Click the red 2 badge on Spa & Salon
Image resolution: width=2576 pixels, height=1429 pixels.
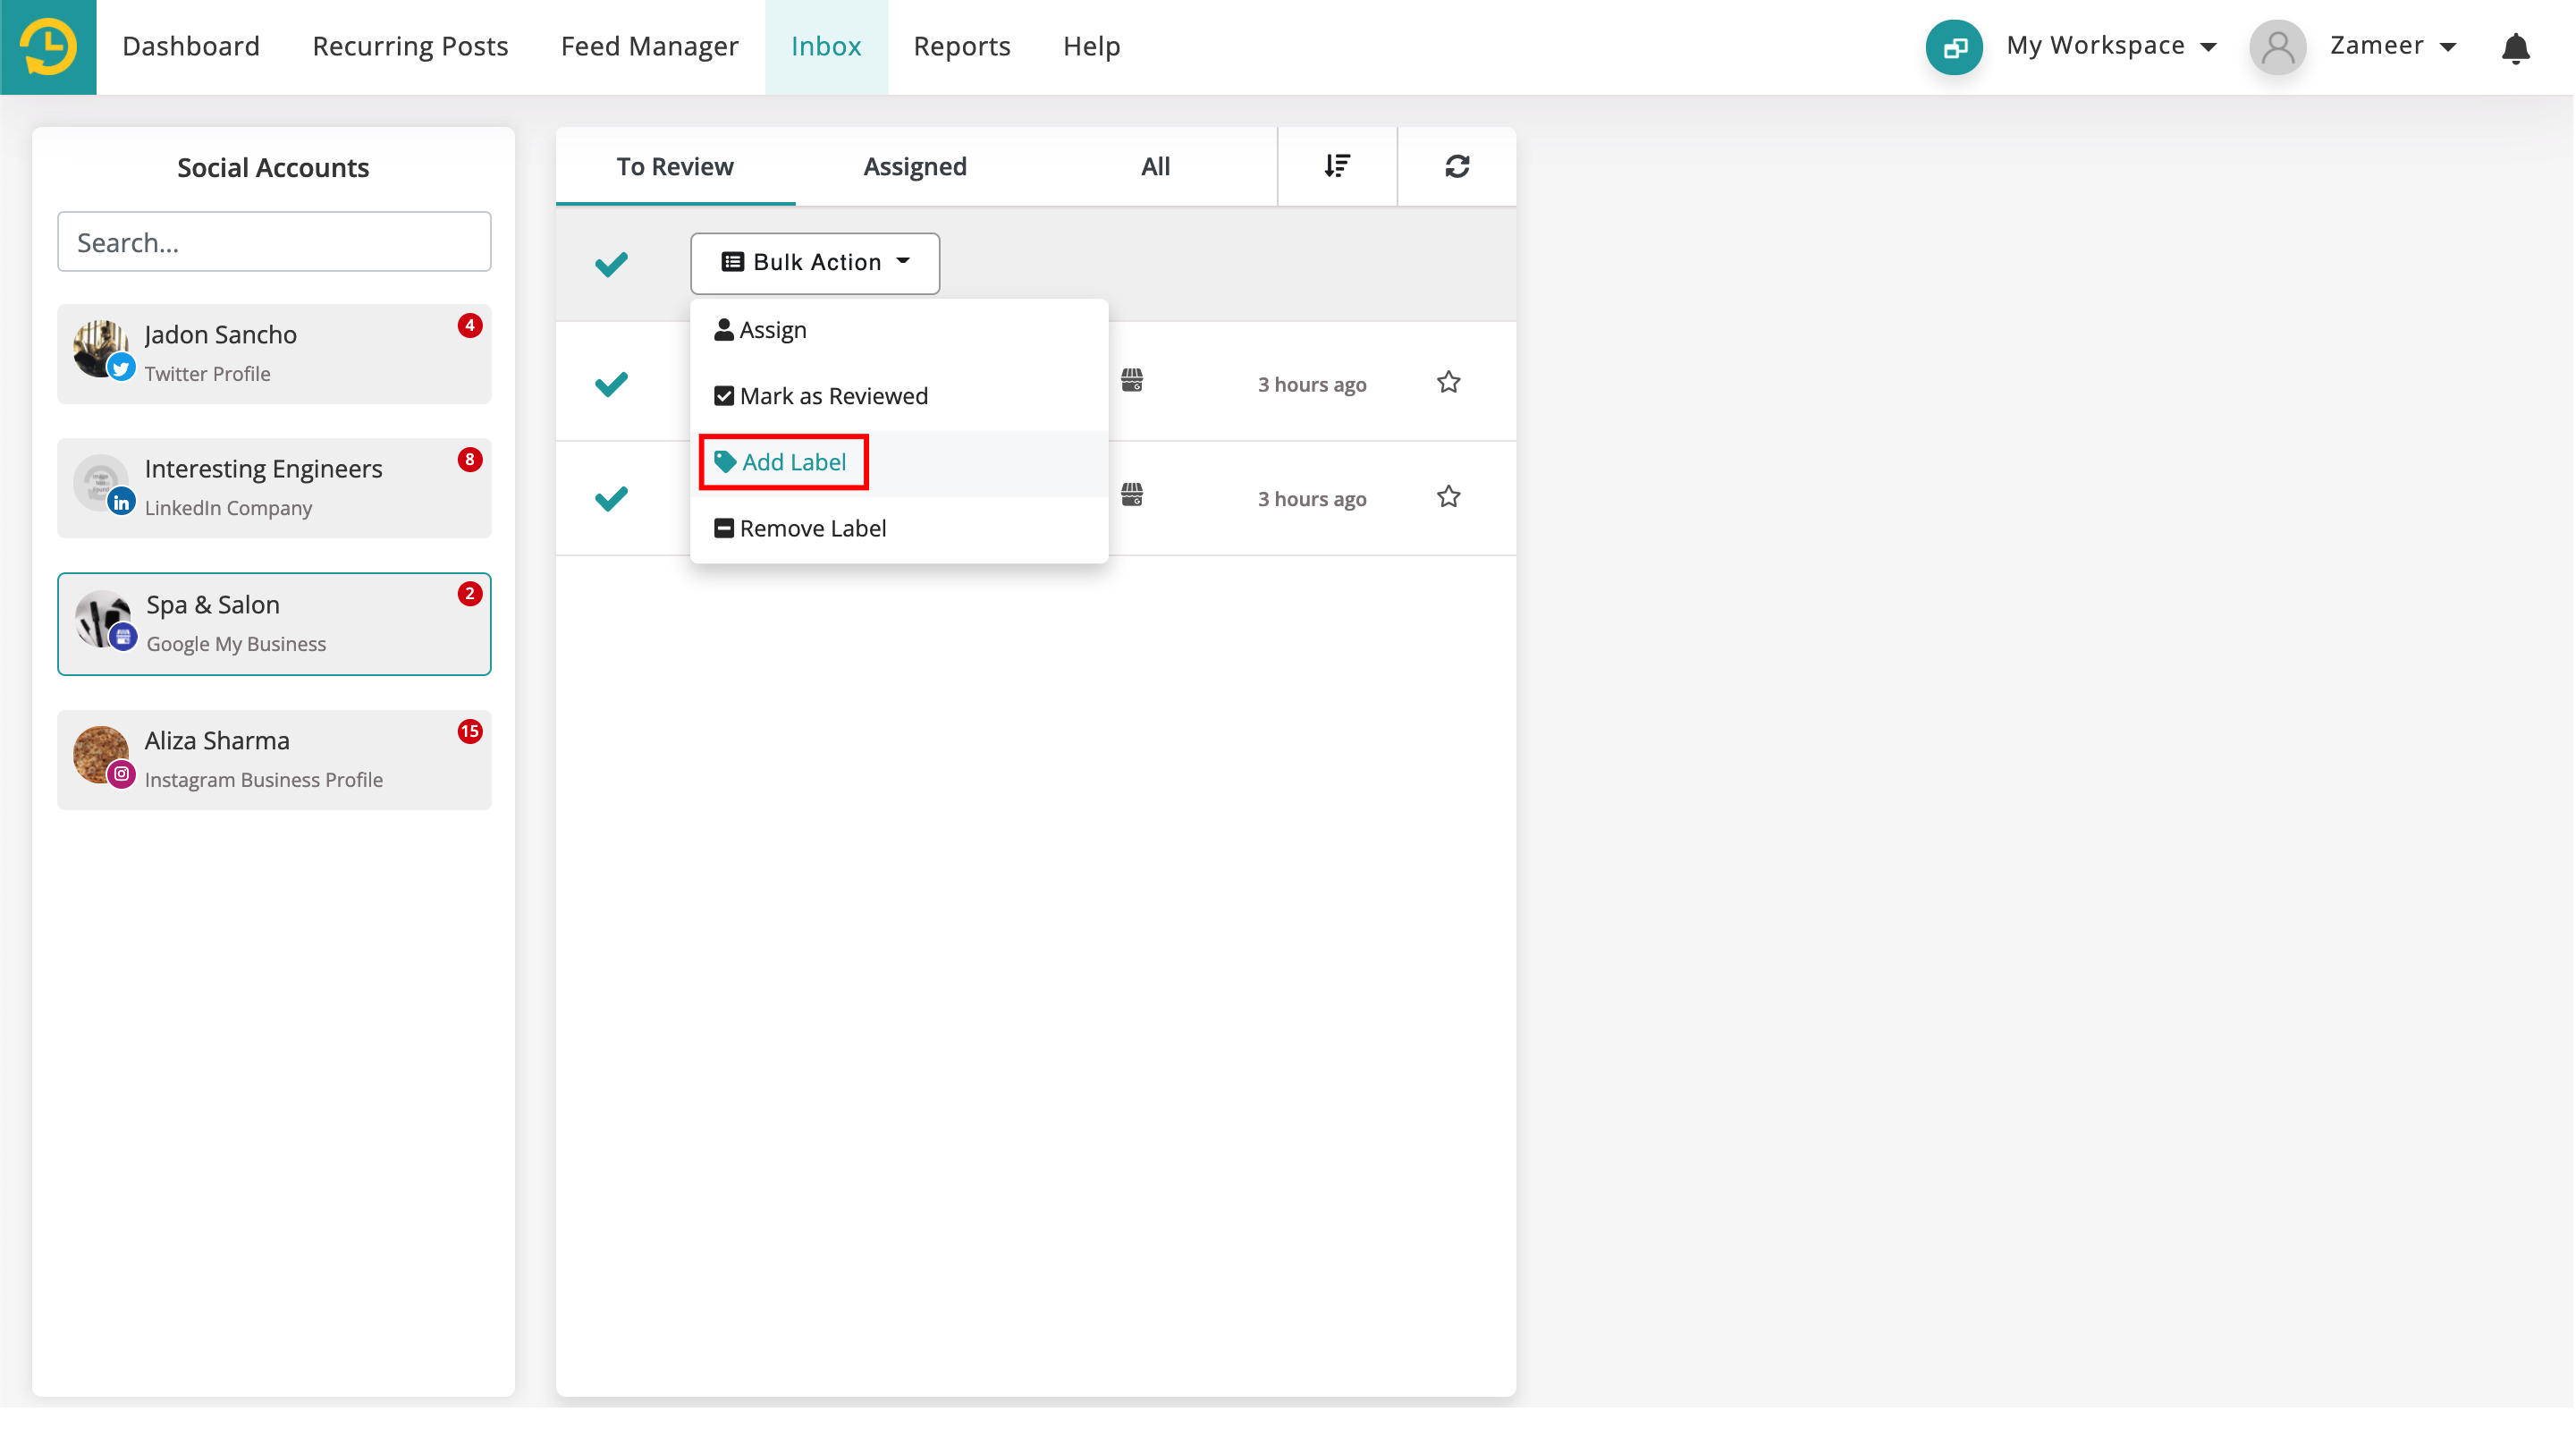click(x=469, y=594)
